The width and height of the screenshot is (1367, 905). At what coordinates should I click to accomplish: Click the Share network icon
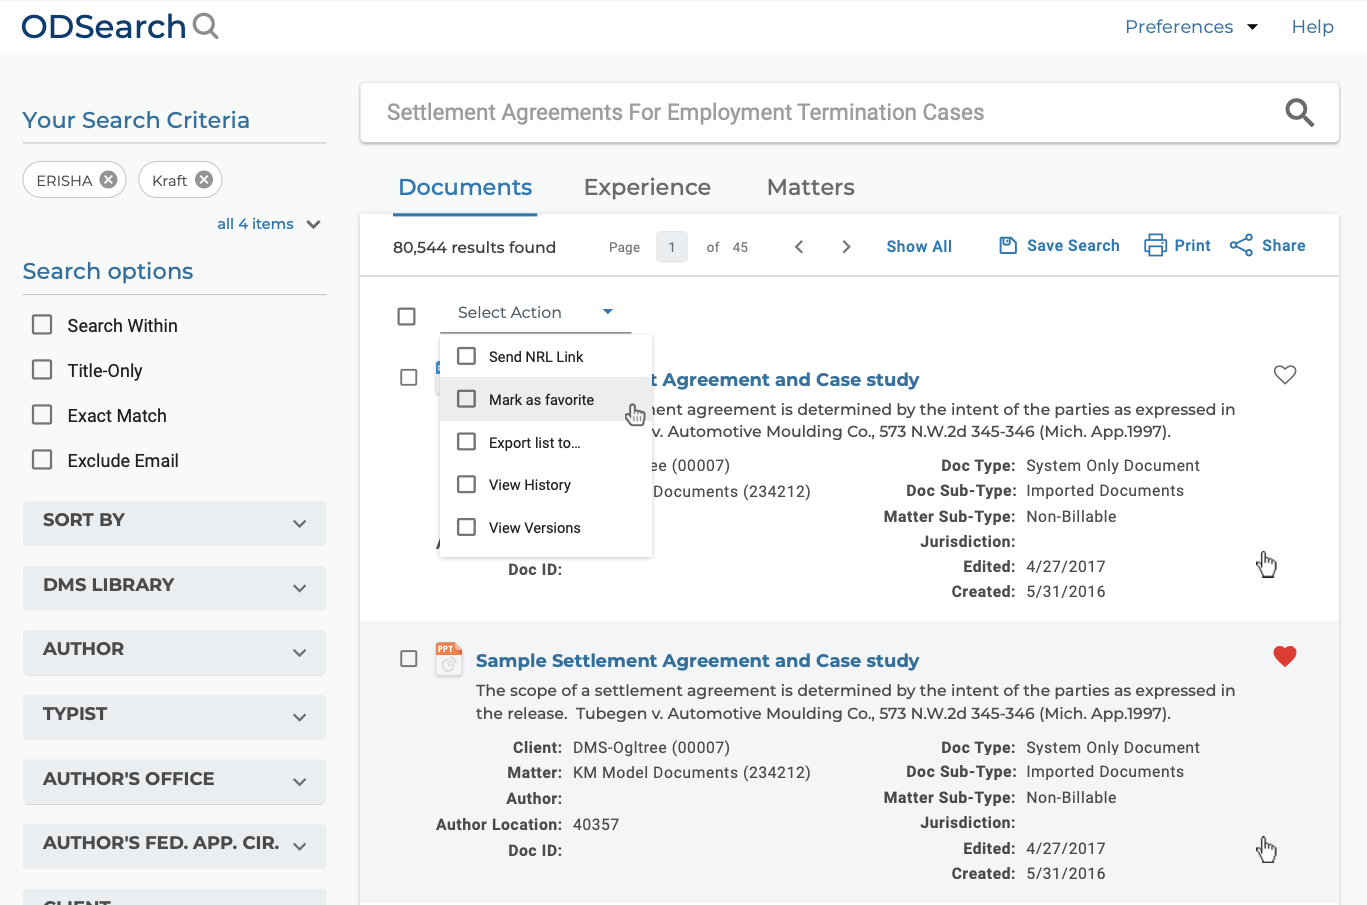pos(1241,246)
